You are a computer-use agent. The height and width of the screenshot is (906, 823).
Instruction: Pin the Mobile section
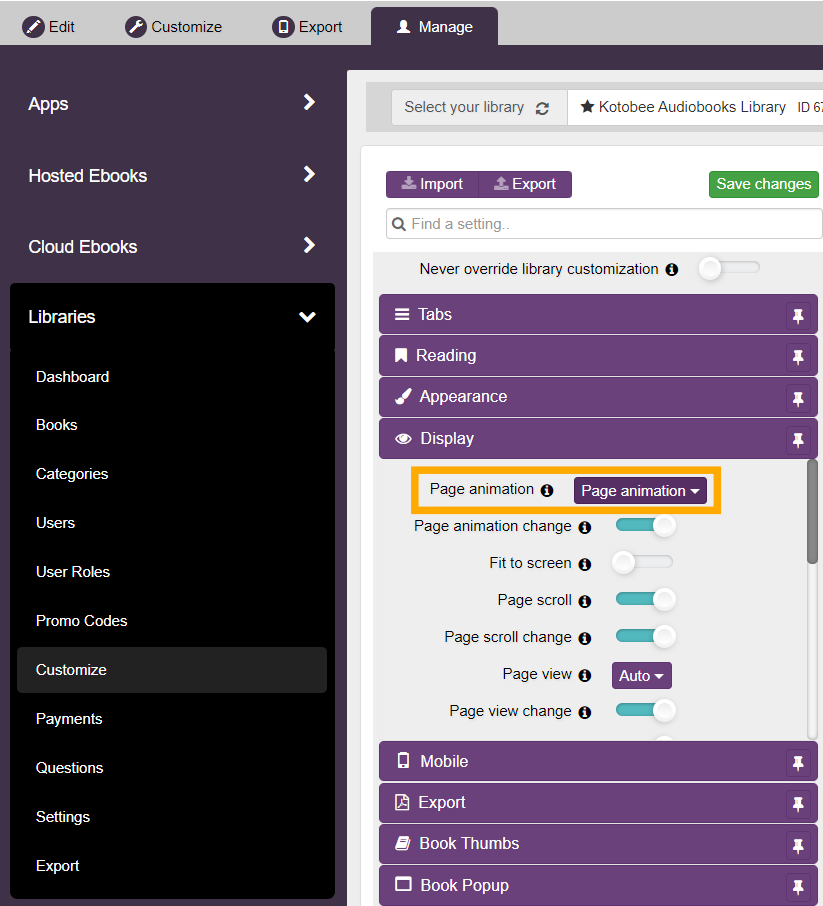pos(798,763)
